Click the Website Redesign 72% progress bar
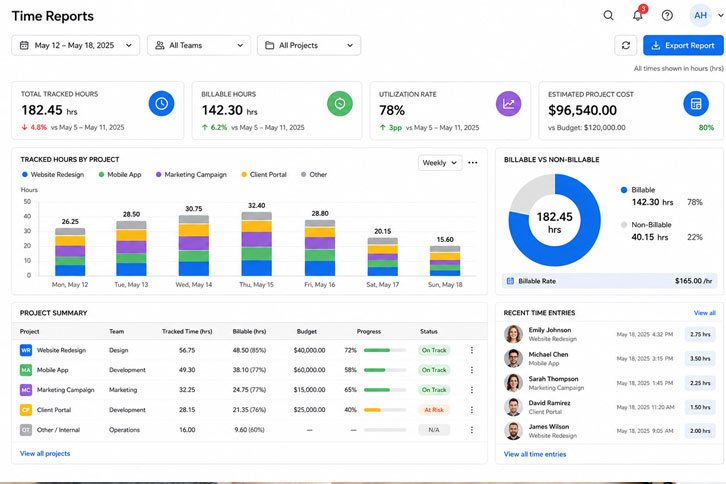726x484 pixels. (385, 350)
